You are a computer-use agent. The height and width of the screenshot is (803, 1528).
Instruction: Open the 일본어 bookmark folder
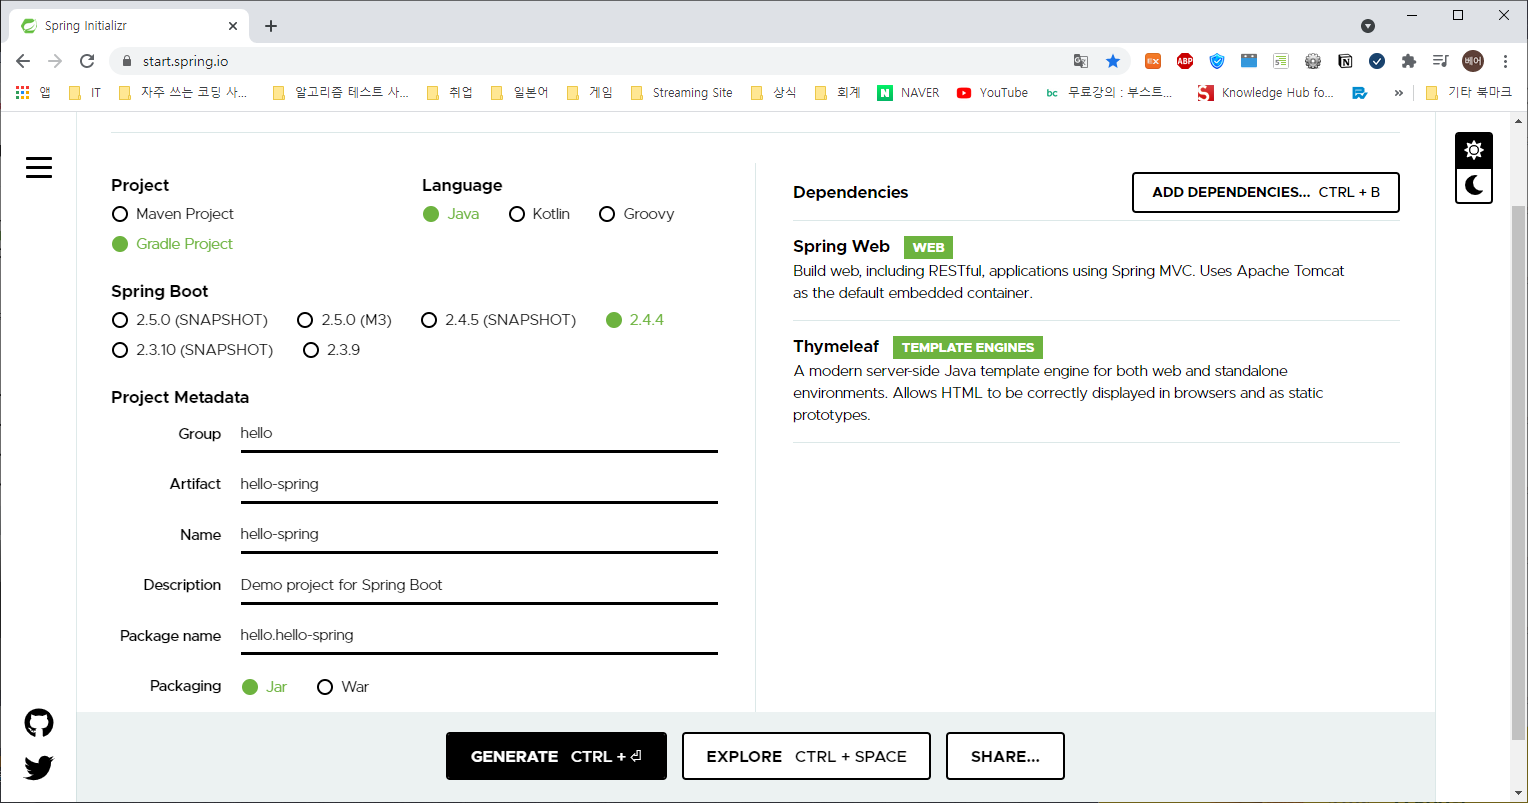click(519, 92)
